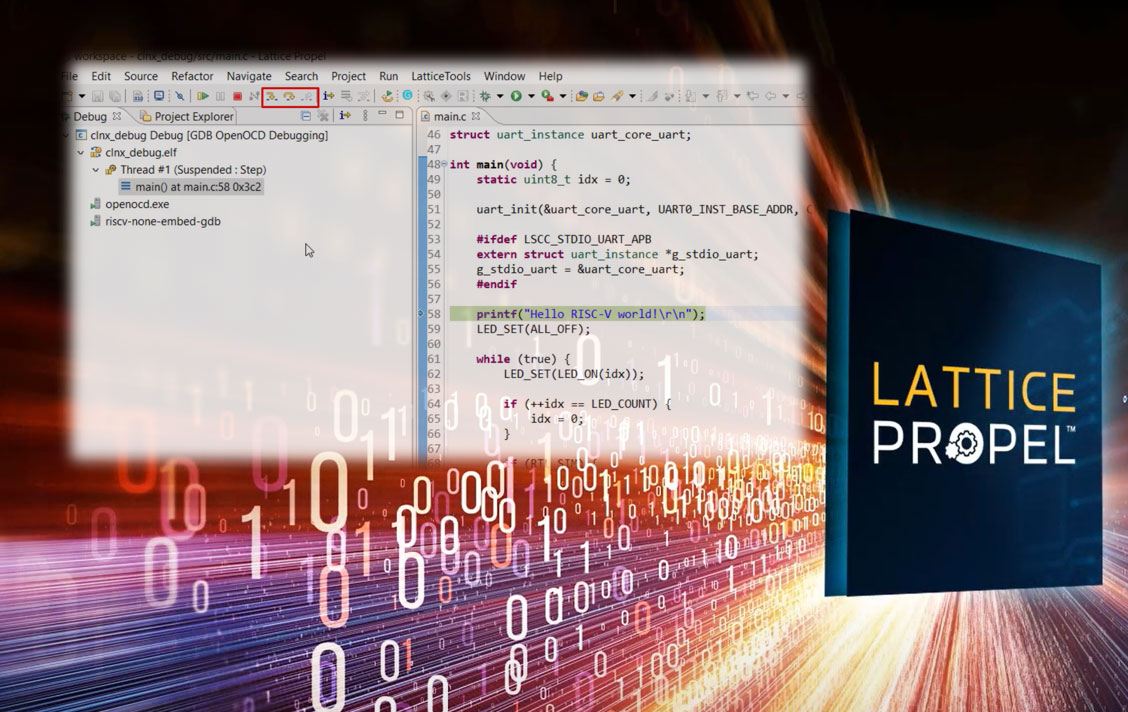Image resolution: width=1128 pixels, height=712 pixels.
Task: Collapse the clnx_debug.elf tree node
Action: tap(81, 152)
